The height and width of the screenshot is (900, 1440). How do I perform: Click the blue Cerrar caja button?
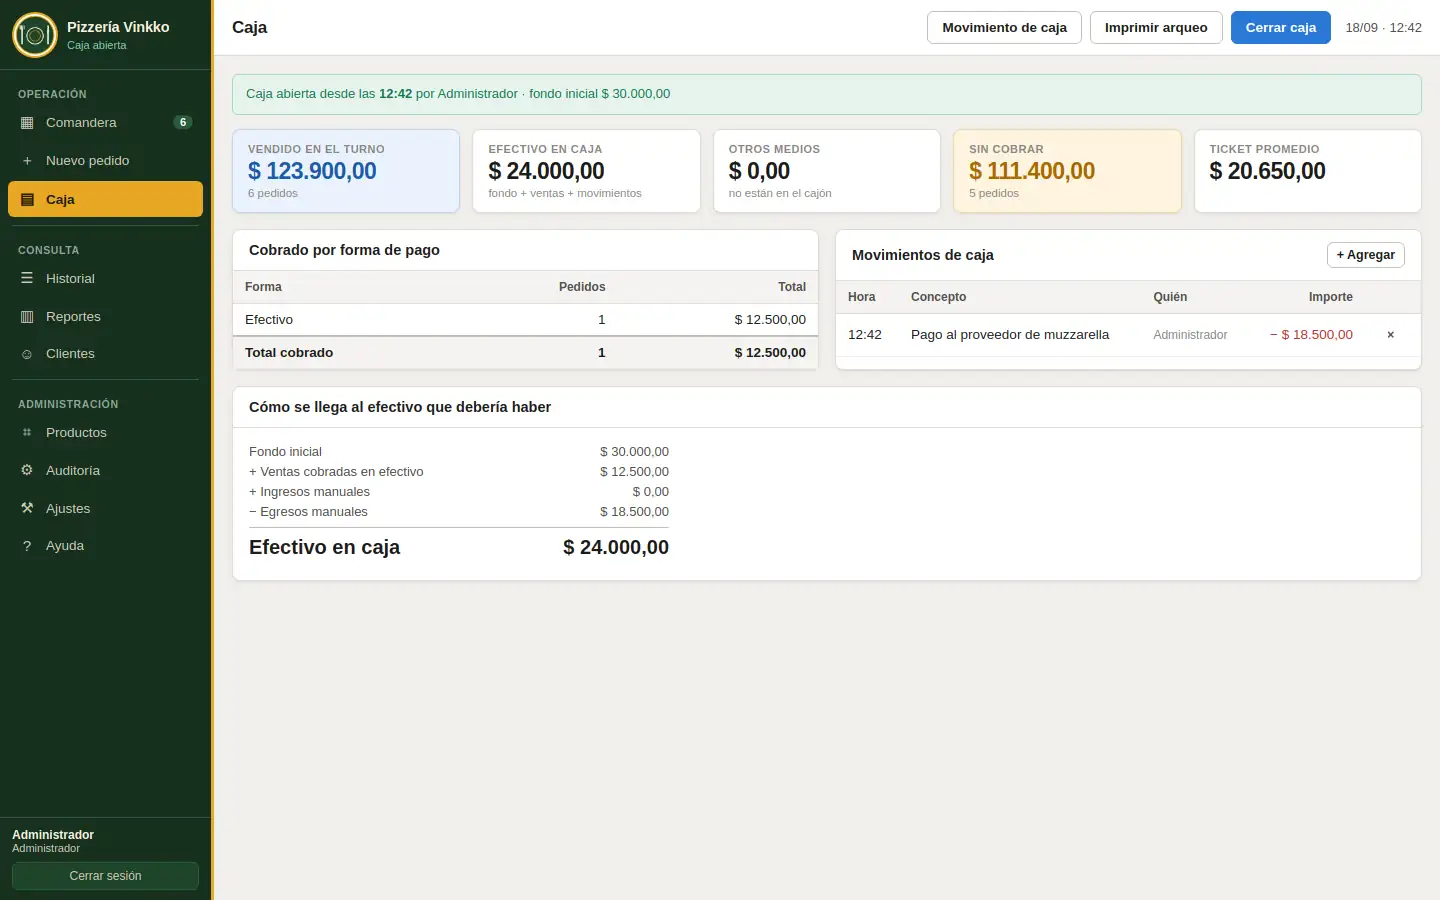point(1281,28)
